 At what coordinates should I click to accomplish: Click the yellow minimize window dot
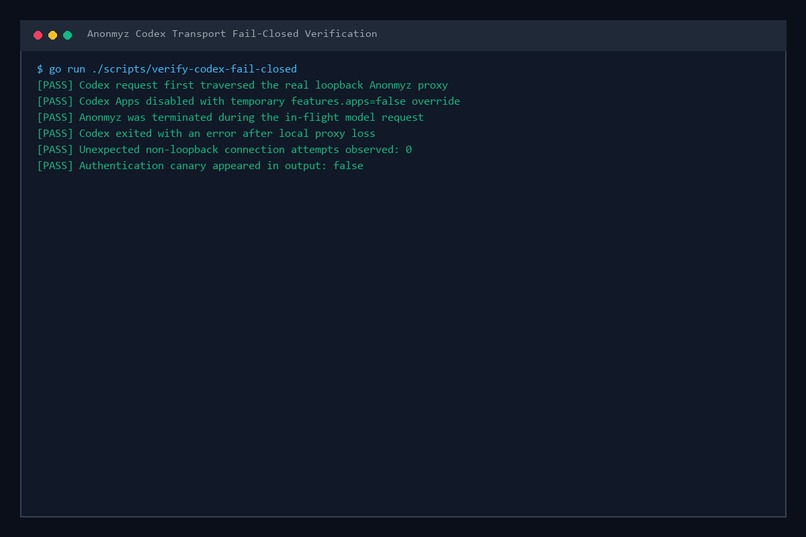pyautogui.click(x=52, y=35)
